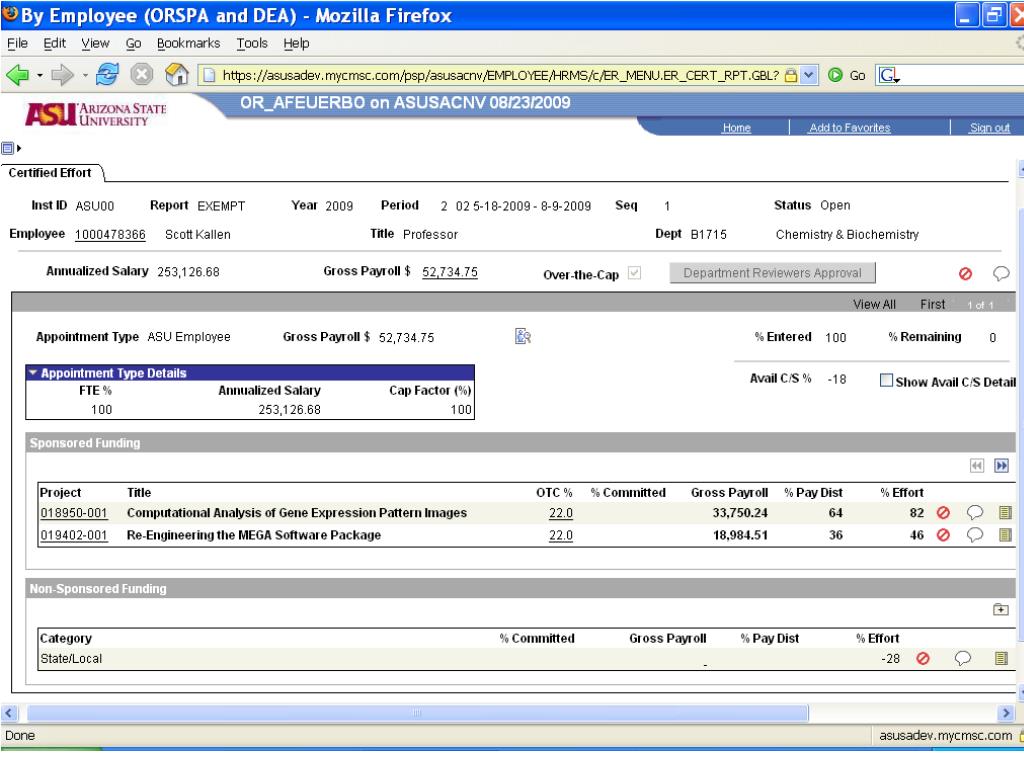Click the red prohibit icon for project 018950-001
This screenshot has width=1024, height=768.
click(943, 513)
